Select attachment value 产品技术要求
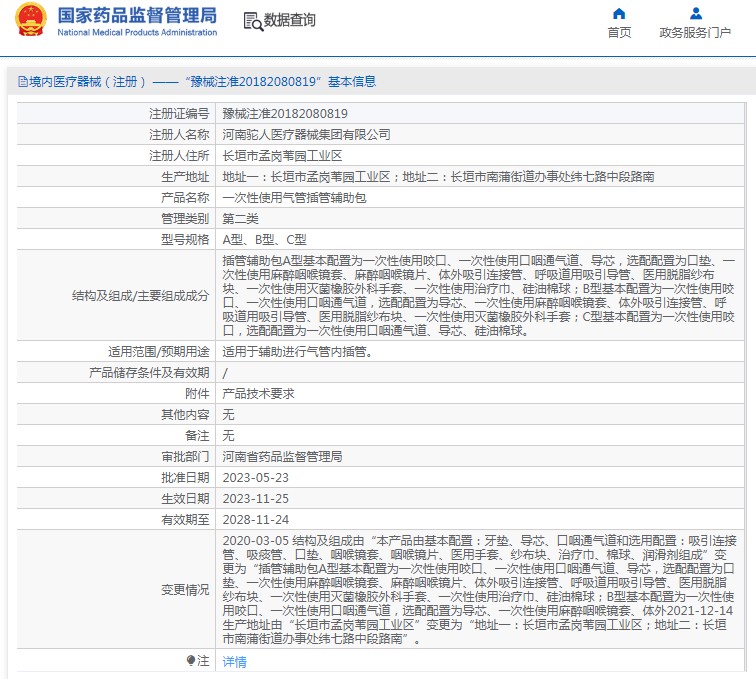756x679 pixels. click(258, 394)
